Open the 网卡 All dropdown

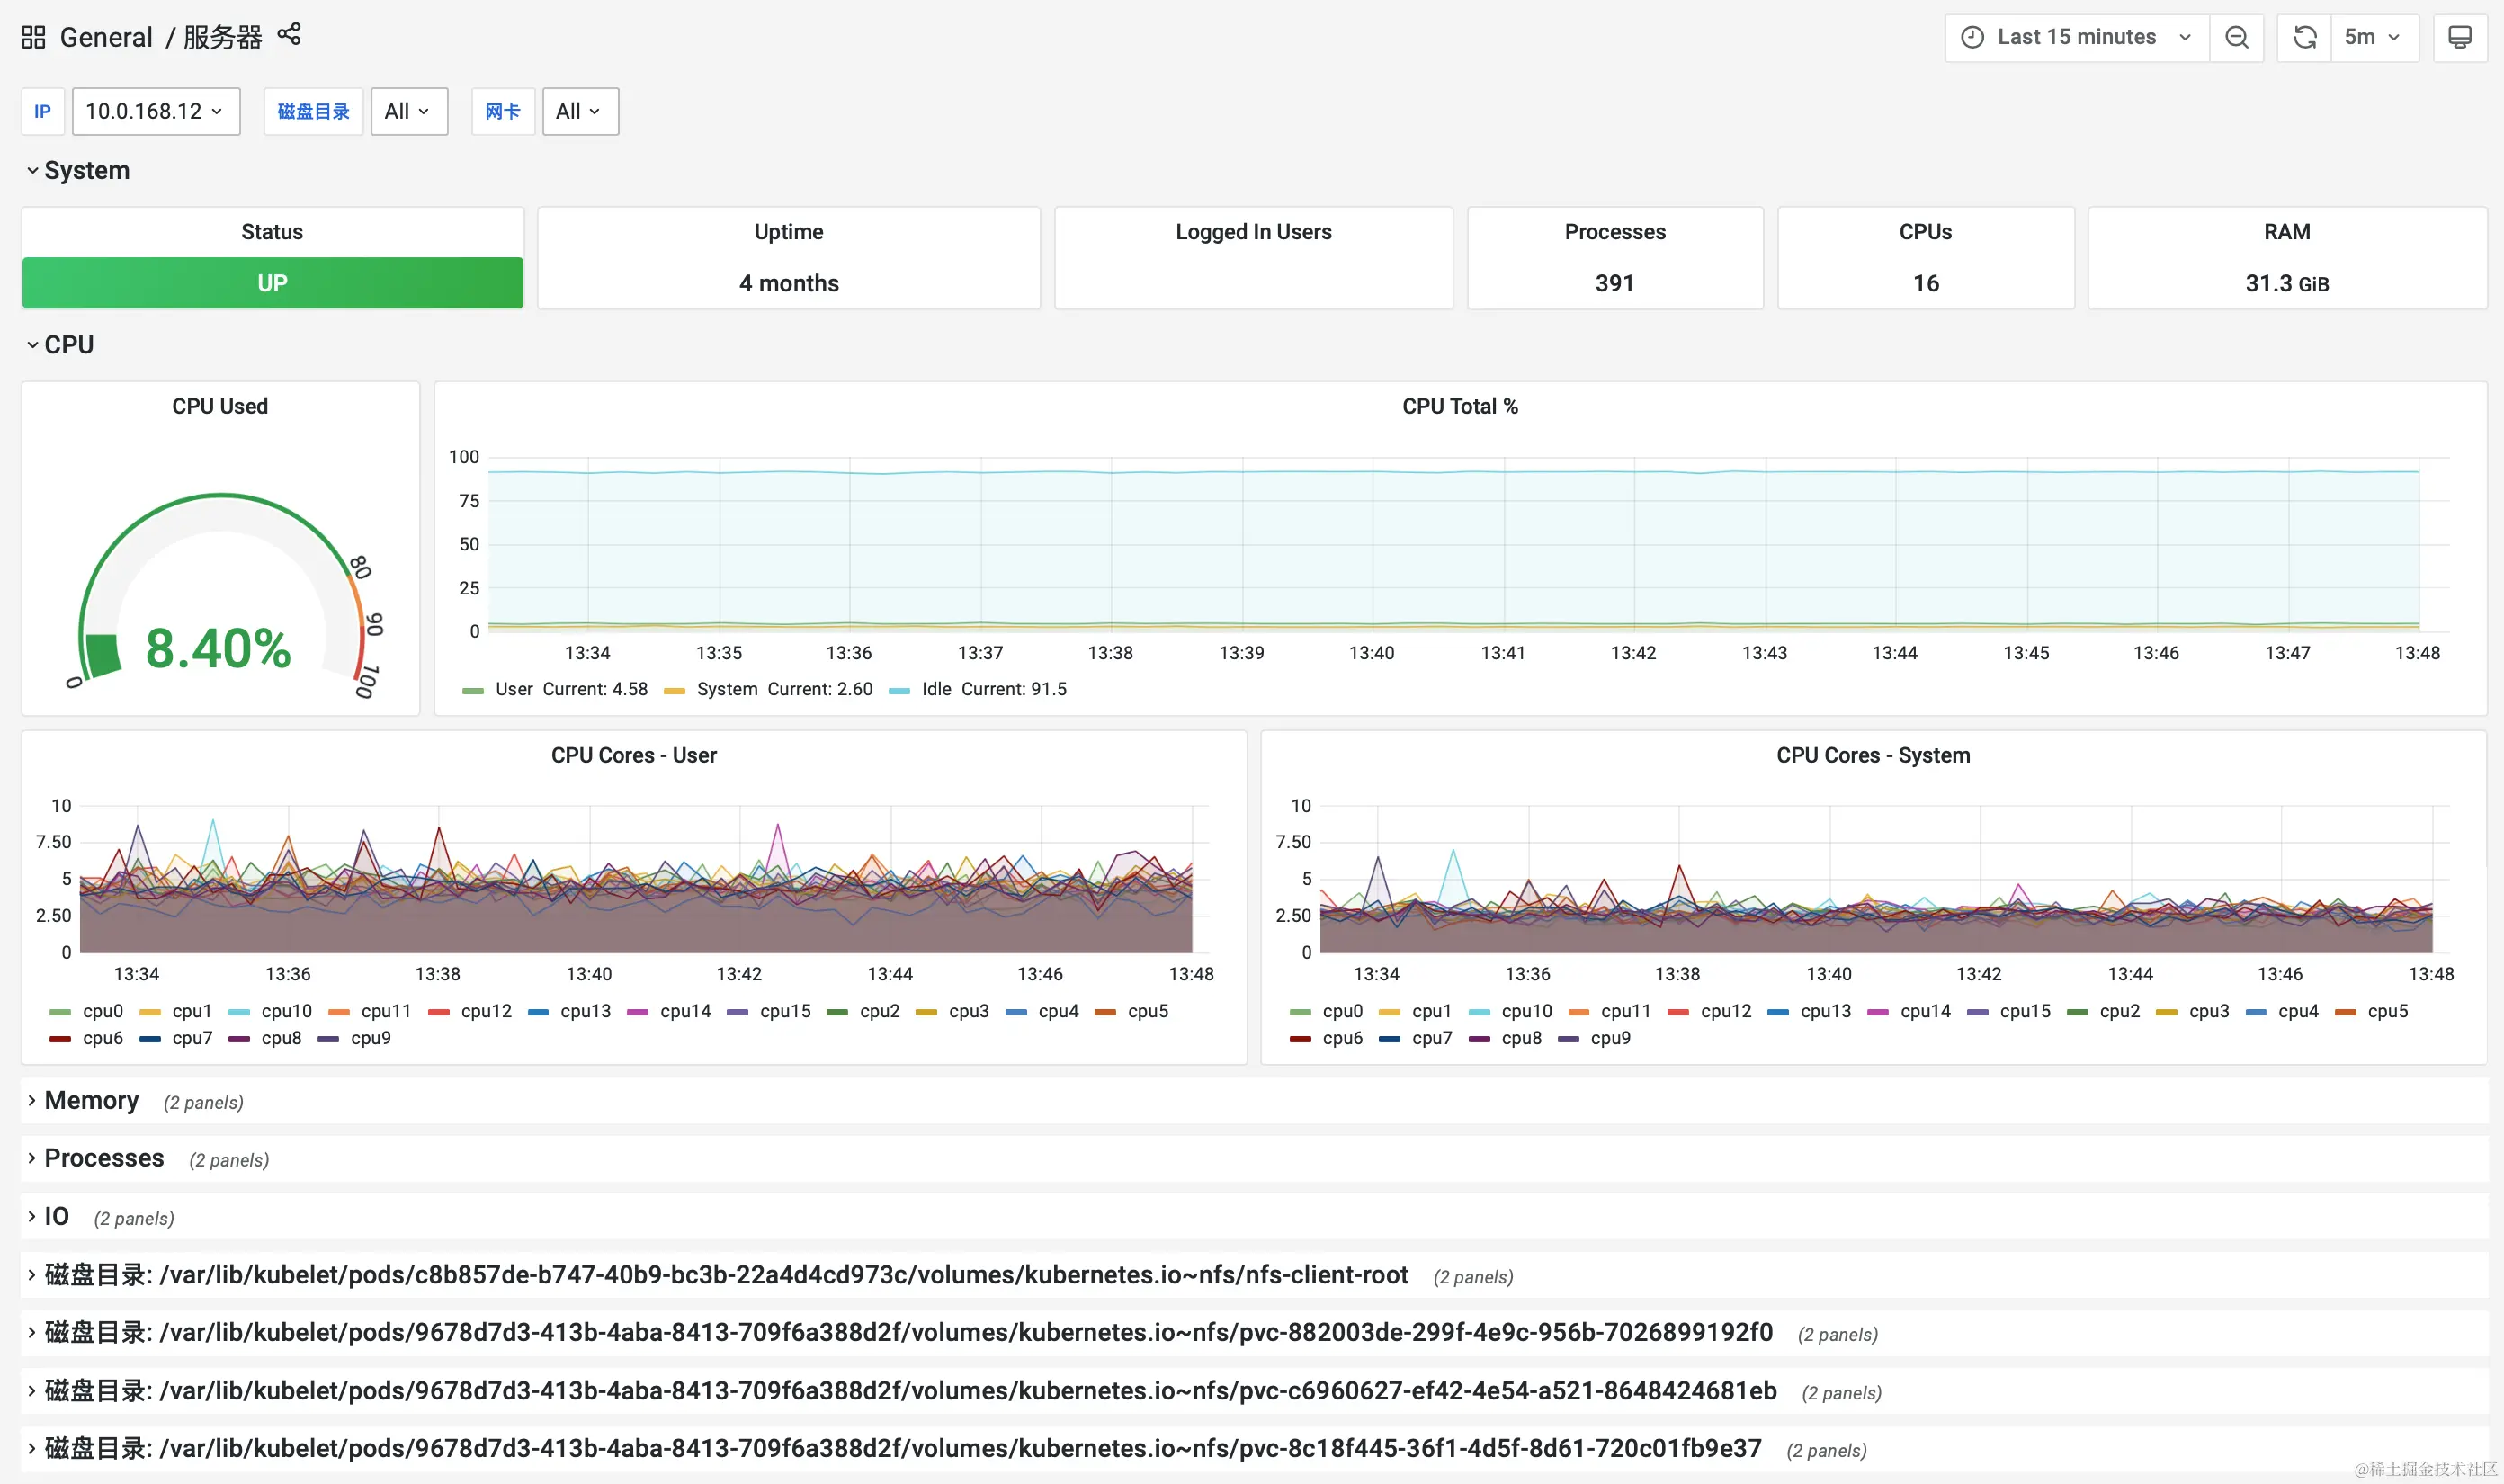click(x=579, y=111)
